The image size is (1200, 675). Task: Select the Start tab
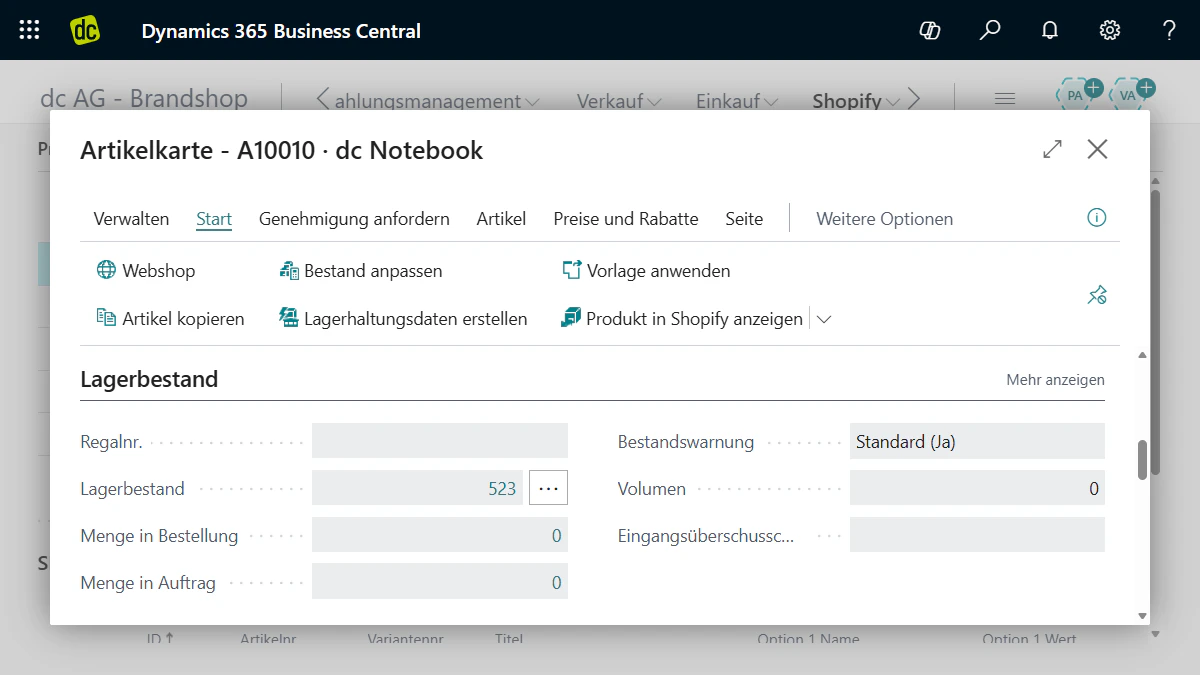(214, 218)
